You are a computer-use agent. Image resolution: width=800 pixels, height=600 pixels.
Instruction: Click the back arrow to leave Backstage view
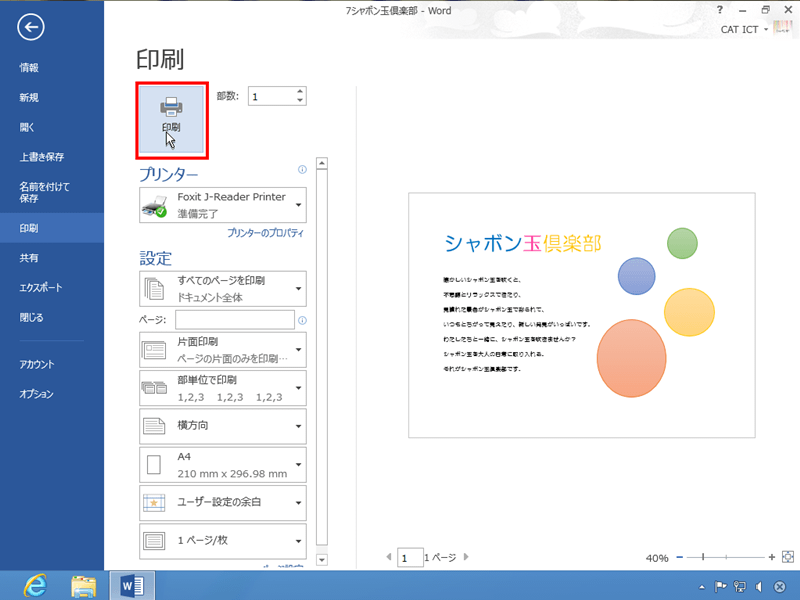point(30,28)
